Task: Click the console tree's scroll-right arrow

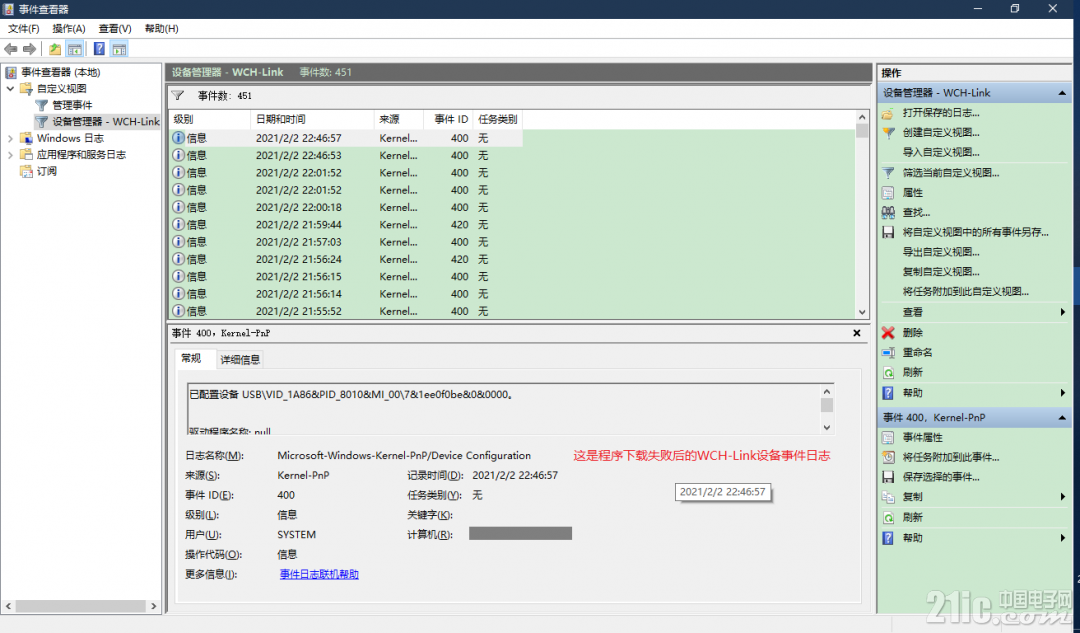Action: click(x=154, y=606)
